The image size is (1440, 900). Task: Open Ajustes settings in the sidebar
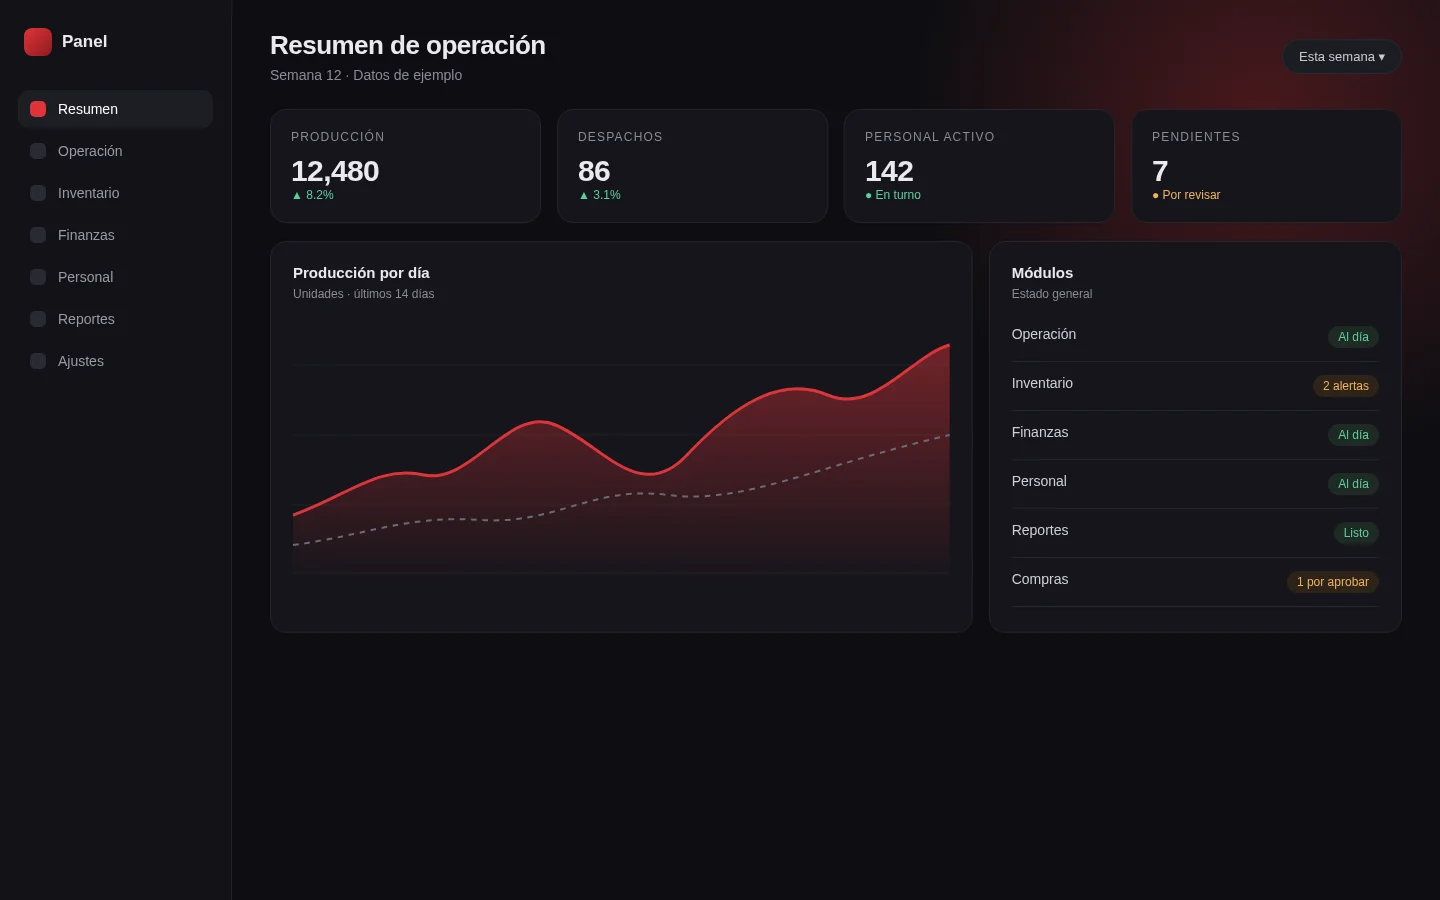point(115,361)
